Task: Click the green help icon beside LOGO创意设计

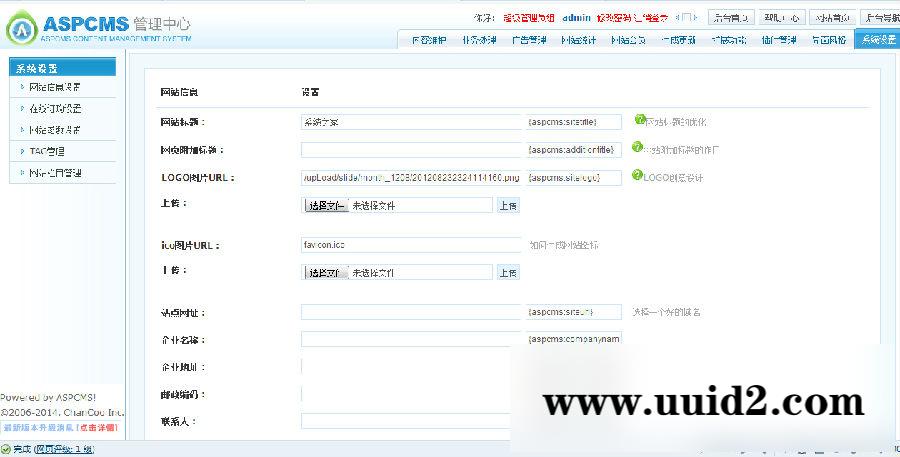Action: coord(637,175)
